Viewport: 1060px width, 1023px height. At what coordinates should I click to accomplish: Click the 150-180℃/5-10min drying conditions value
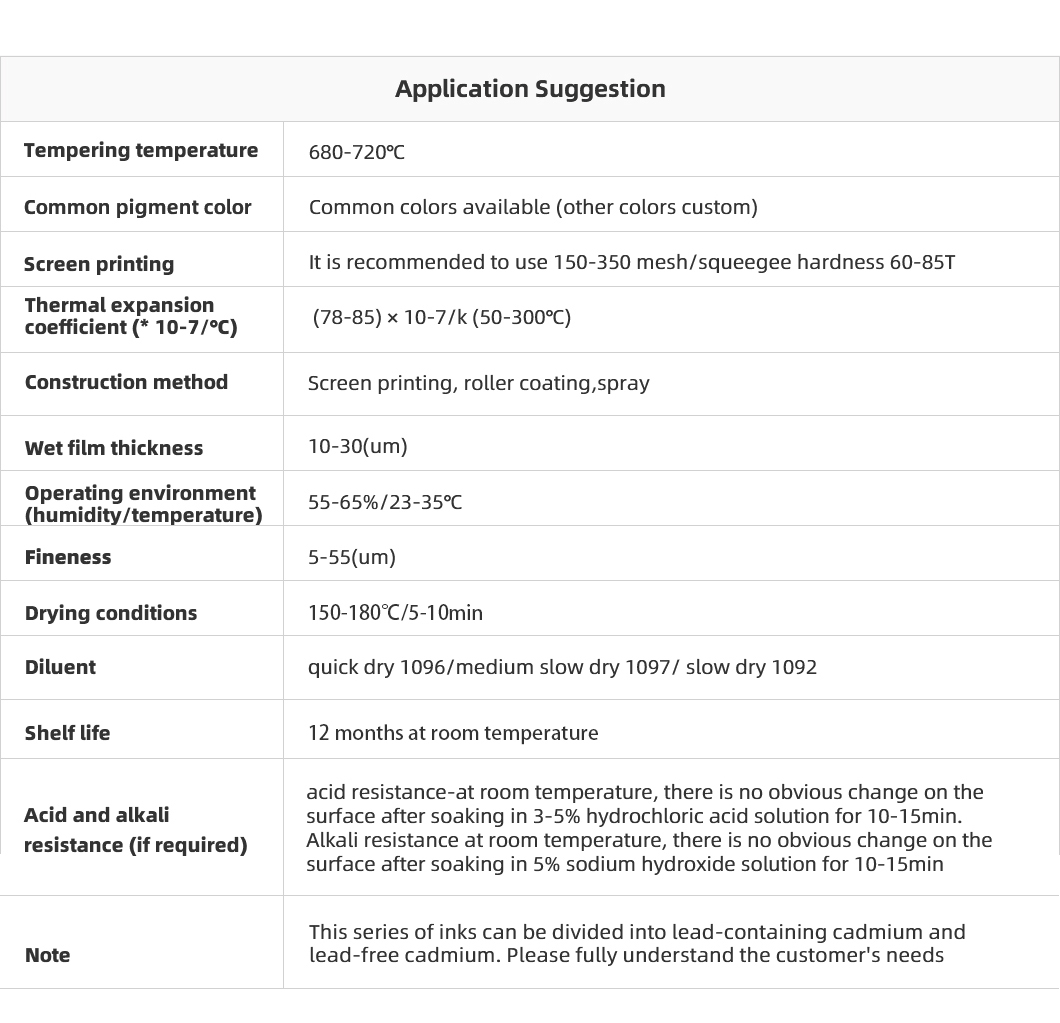(x=395, y=613)
